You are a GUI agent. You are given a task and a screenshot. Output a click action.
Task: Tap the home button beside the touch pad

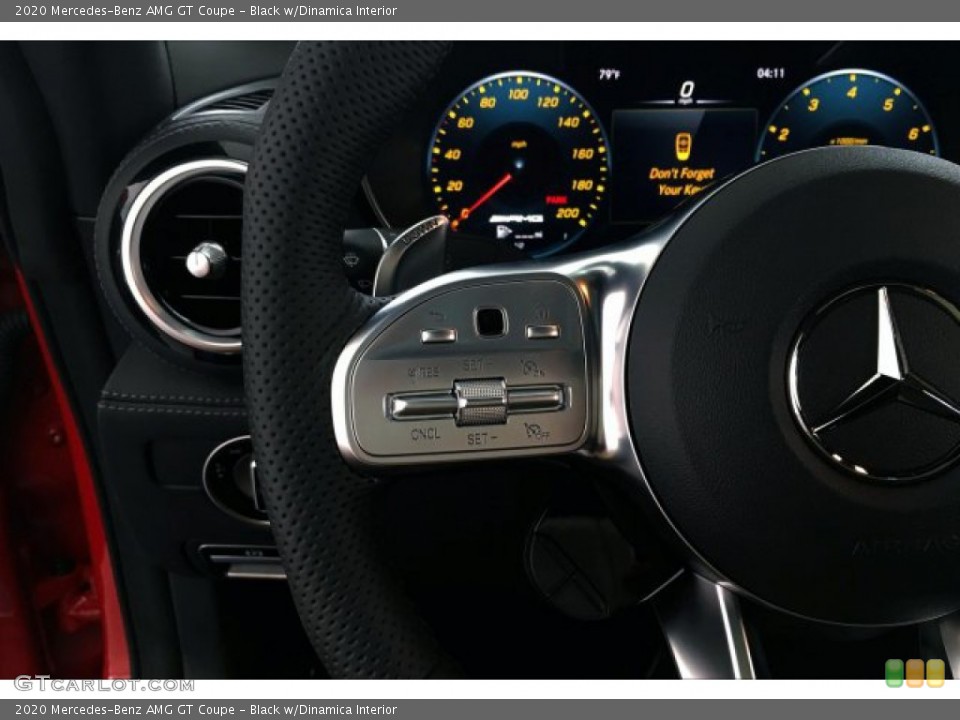point(543,331)
